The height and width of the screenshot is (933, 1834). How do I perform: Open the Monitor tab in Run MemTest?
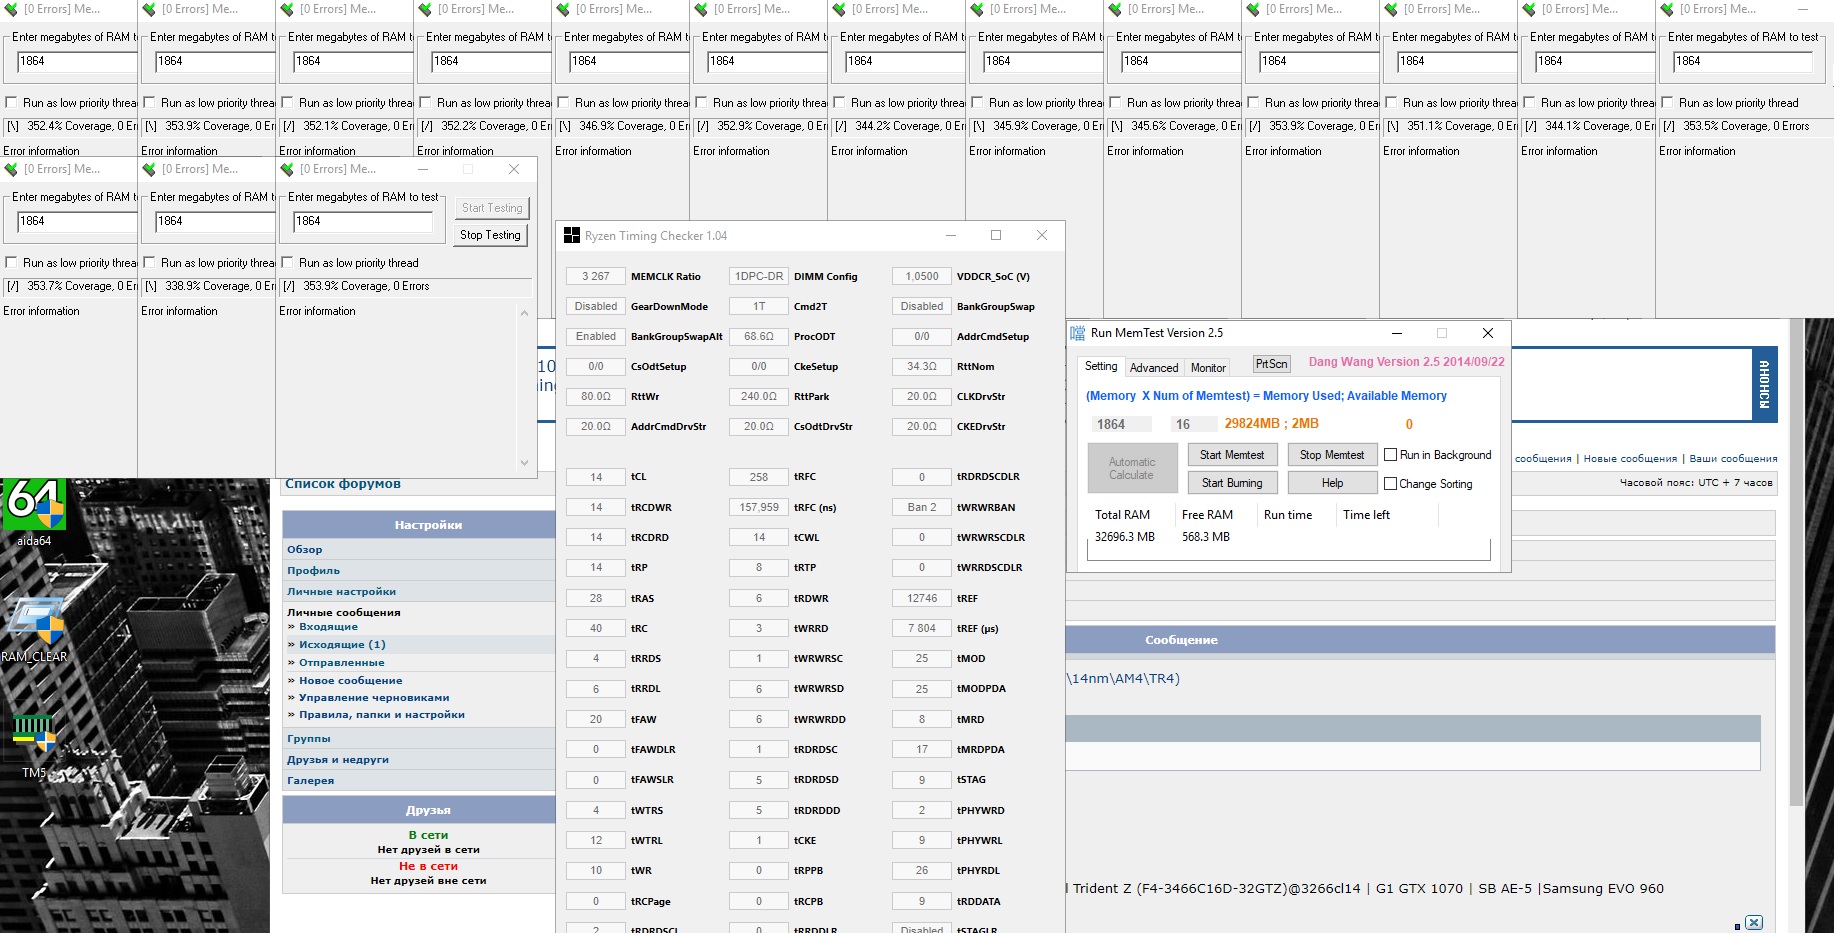point(1208,368)
